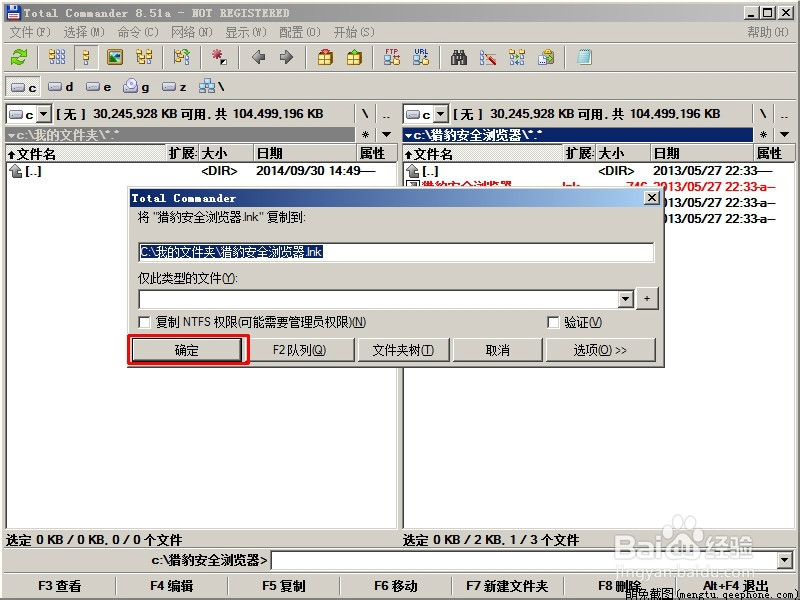The width and height of the screenshot is (800, 600).
Task: Open left panel favorites asterisk button
Action: (365, 135)
